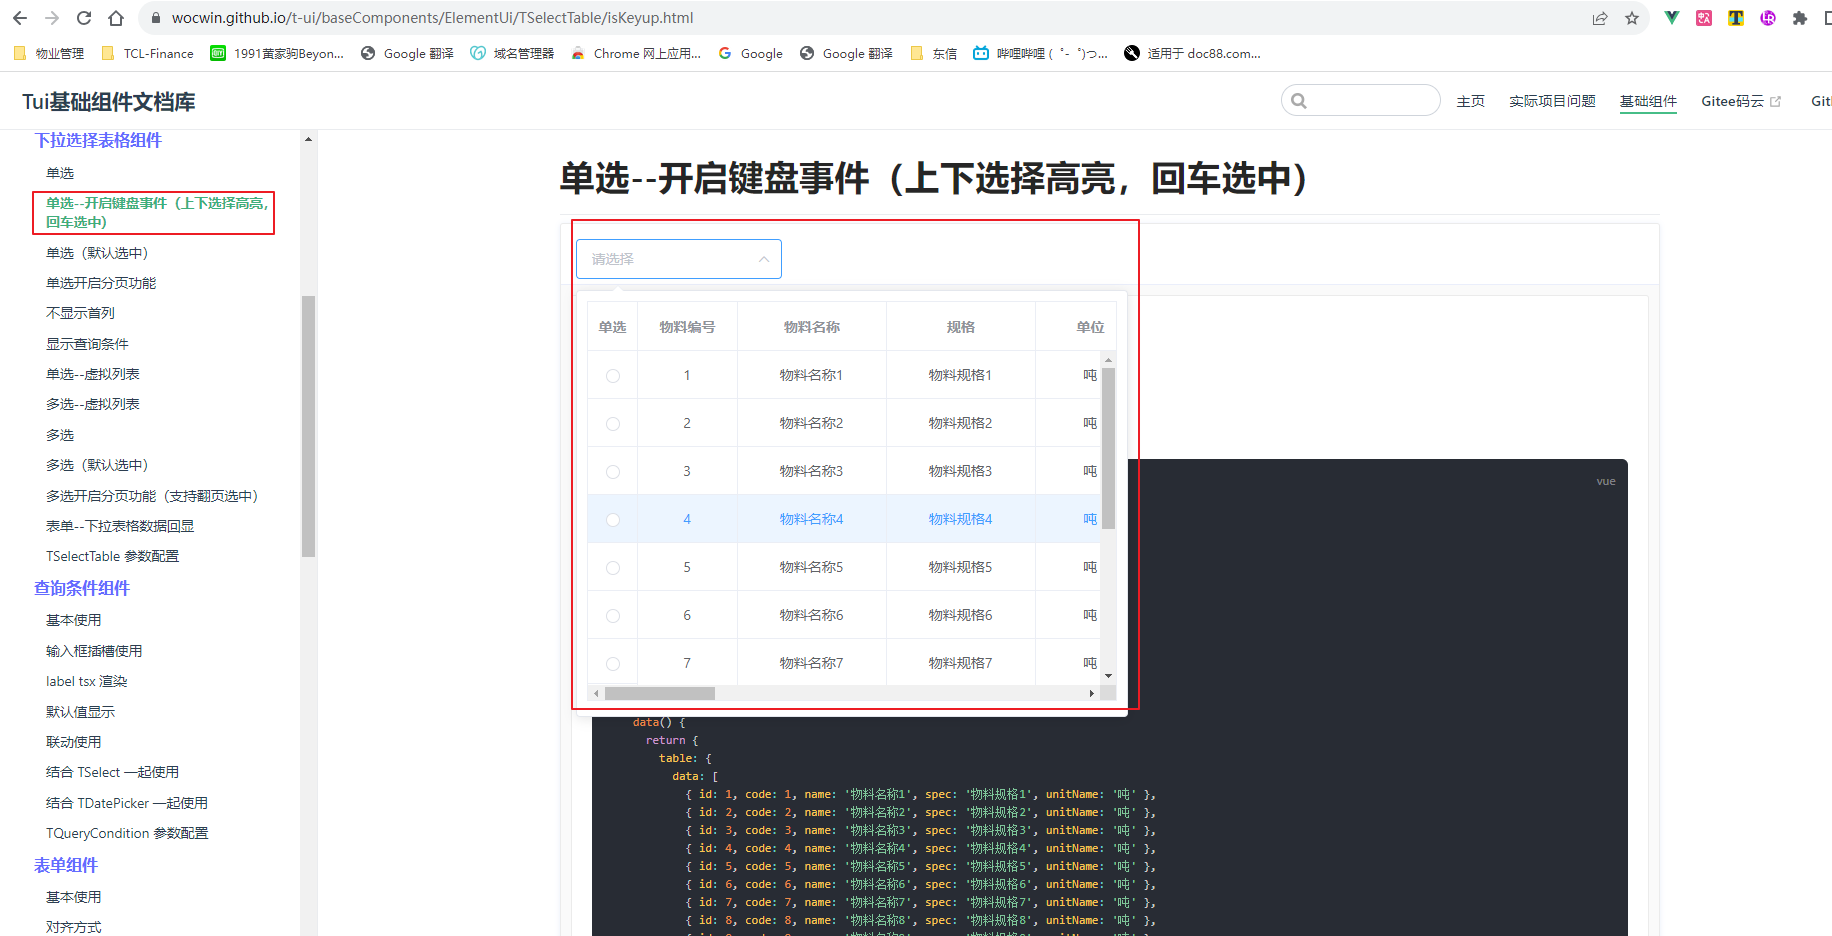Open sidebar heading 查询条件组件

[x=82, y=588]
